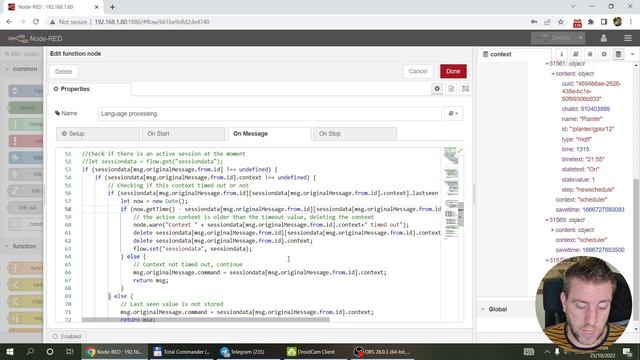Edit the Name field 'Language processing'
Image resolution: width=640 pixels, height=360 pixels.
(x=269, y=113)
